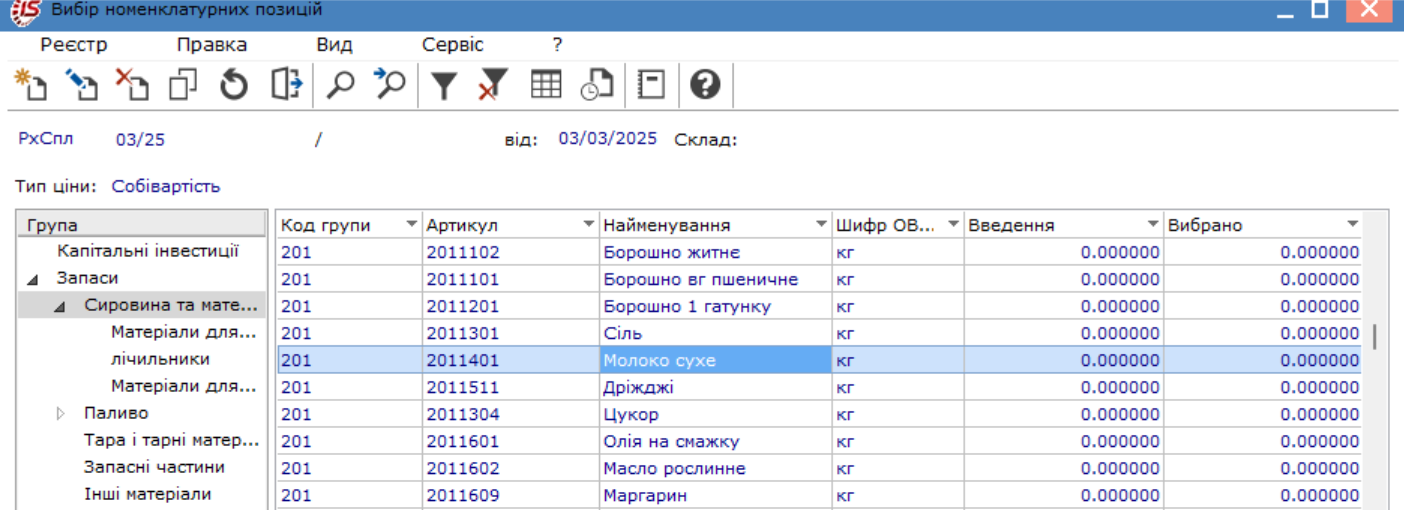Open the Код групи column filter dropdown

pos(411,225)
